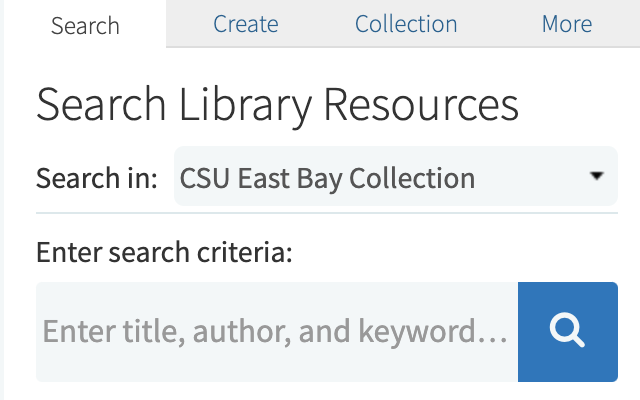Go to Collection in the top tab bar
Viewport: 640px width, 400px height.
point(406,24)
